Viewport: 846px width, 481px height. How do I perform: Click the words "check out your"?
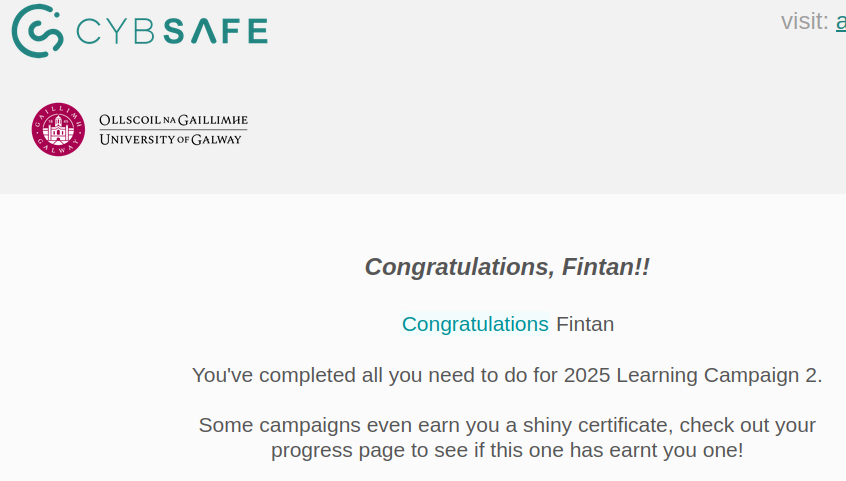745,425
